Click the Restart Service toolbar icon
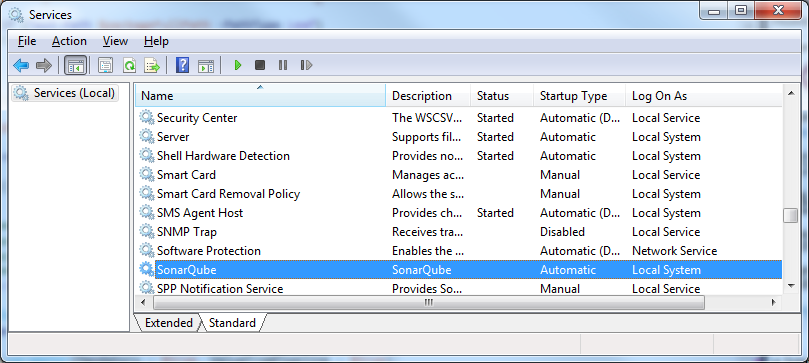 pyautogui.click(x=306, y=65)
